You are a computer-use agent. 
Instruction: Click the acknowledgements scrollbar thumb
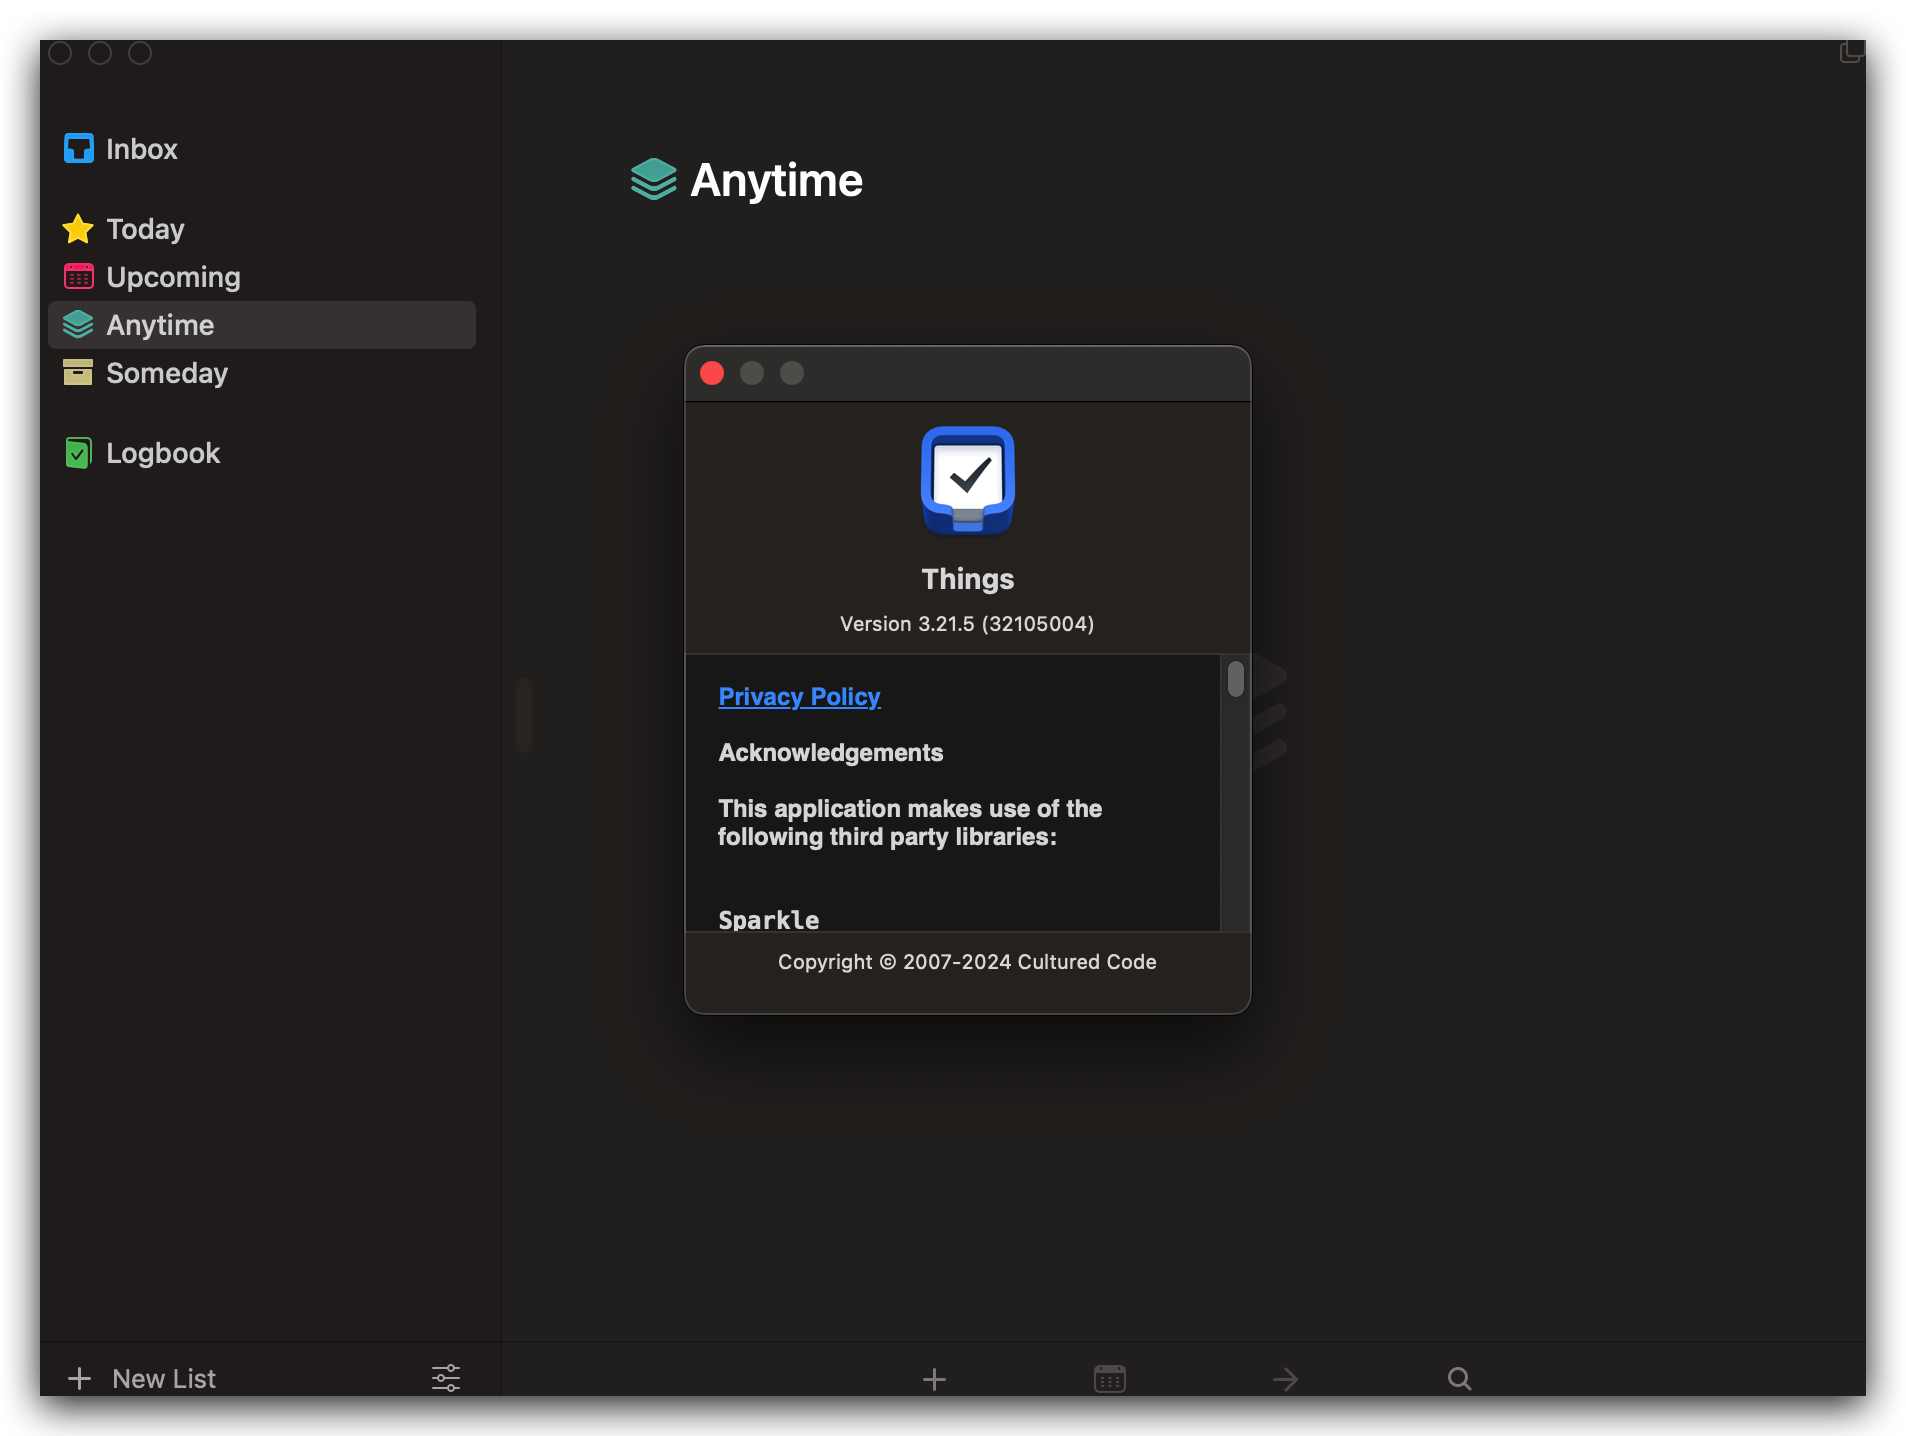1236,679
